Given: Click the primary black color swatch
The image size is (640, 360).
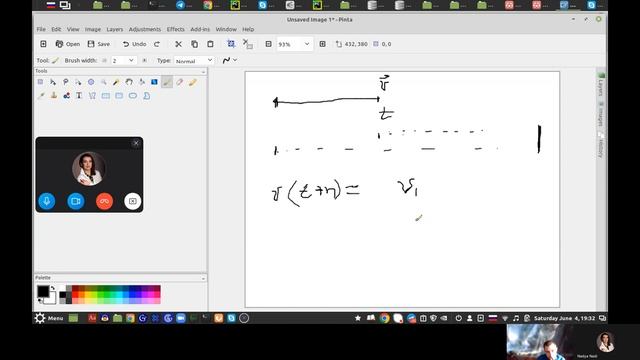Looking at the screenshot, I should [43, 291].
